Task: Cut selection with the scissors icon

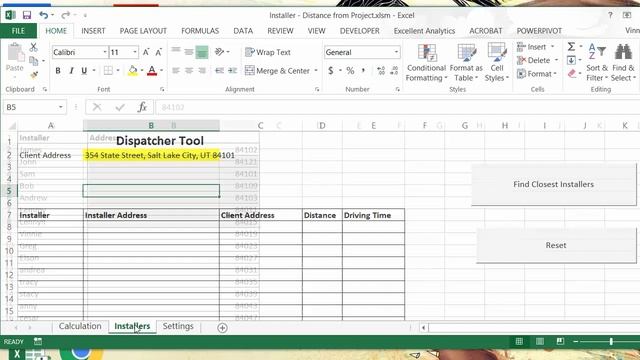Action: point(33,47)
